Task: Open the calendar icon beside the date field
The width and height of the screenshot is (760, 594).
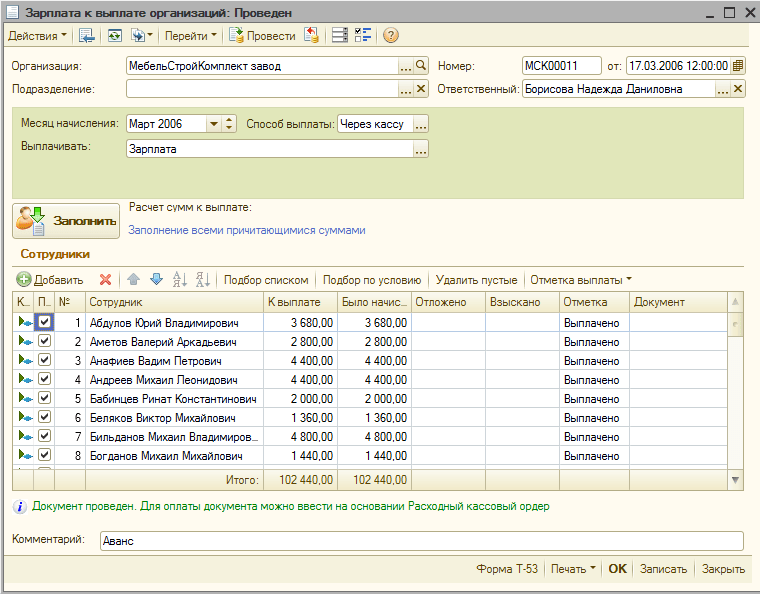Action: (738, 66)
